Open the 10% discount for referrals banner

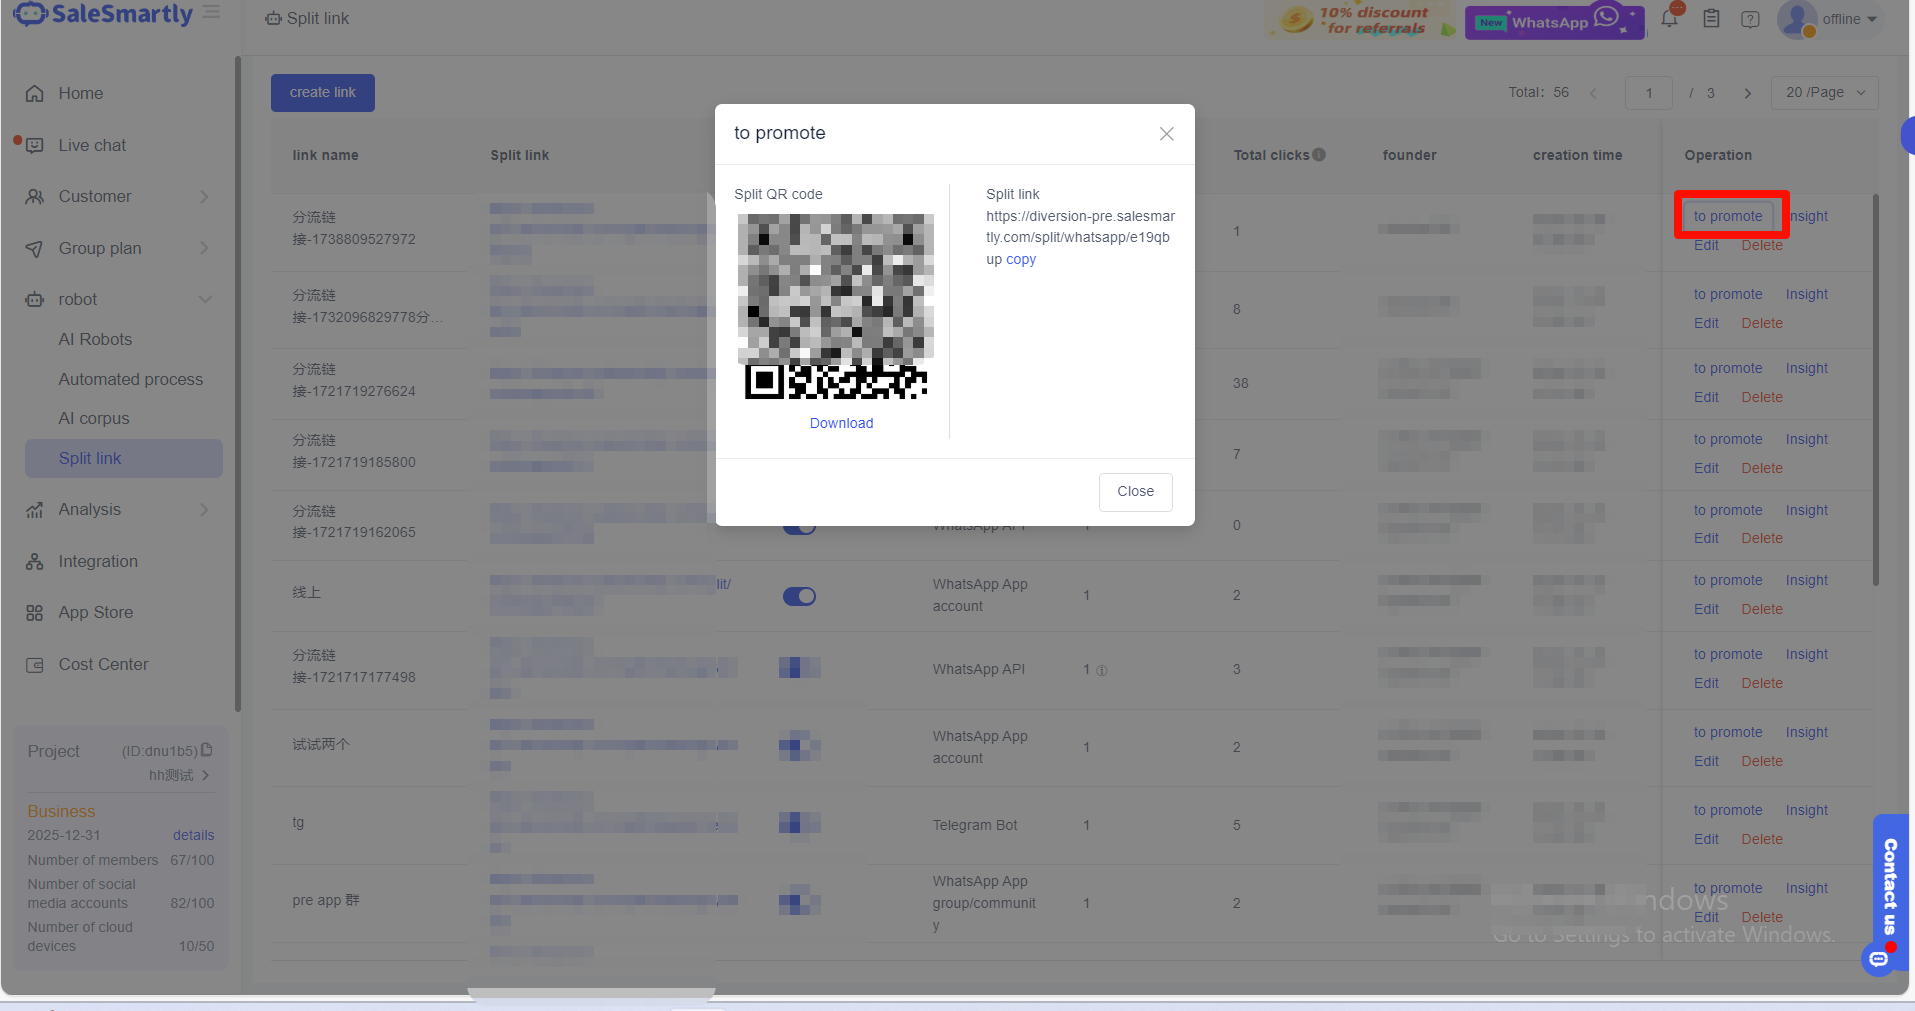coord(1361,20)
